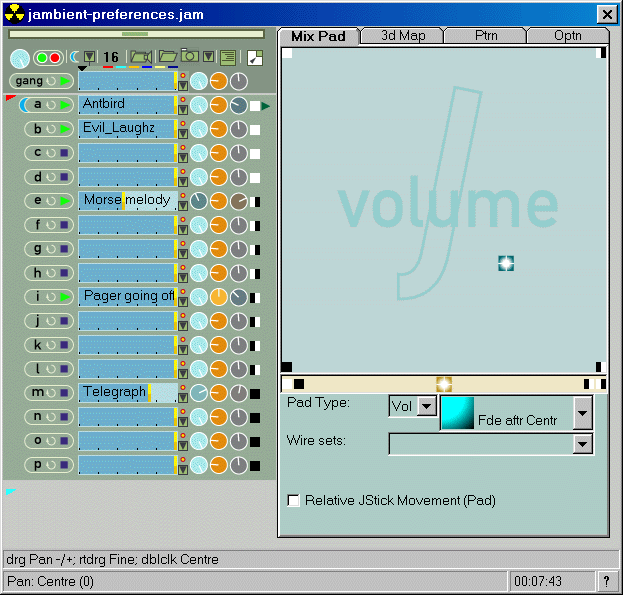Click the help question mark button
The width and height of the screenshot is (623, 595).
605,581
